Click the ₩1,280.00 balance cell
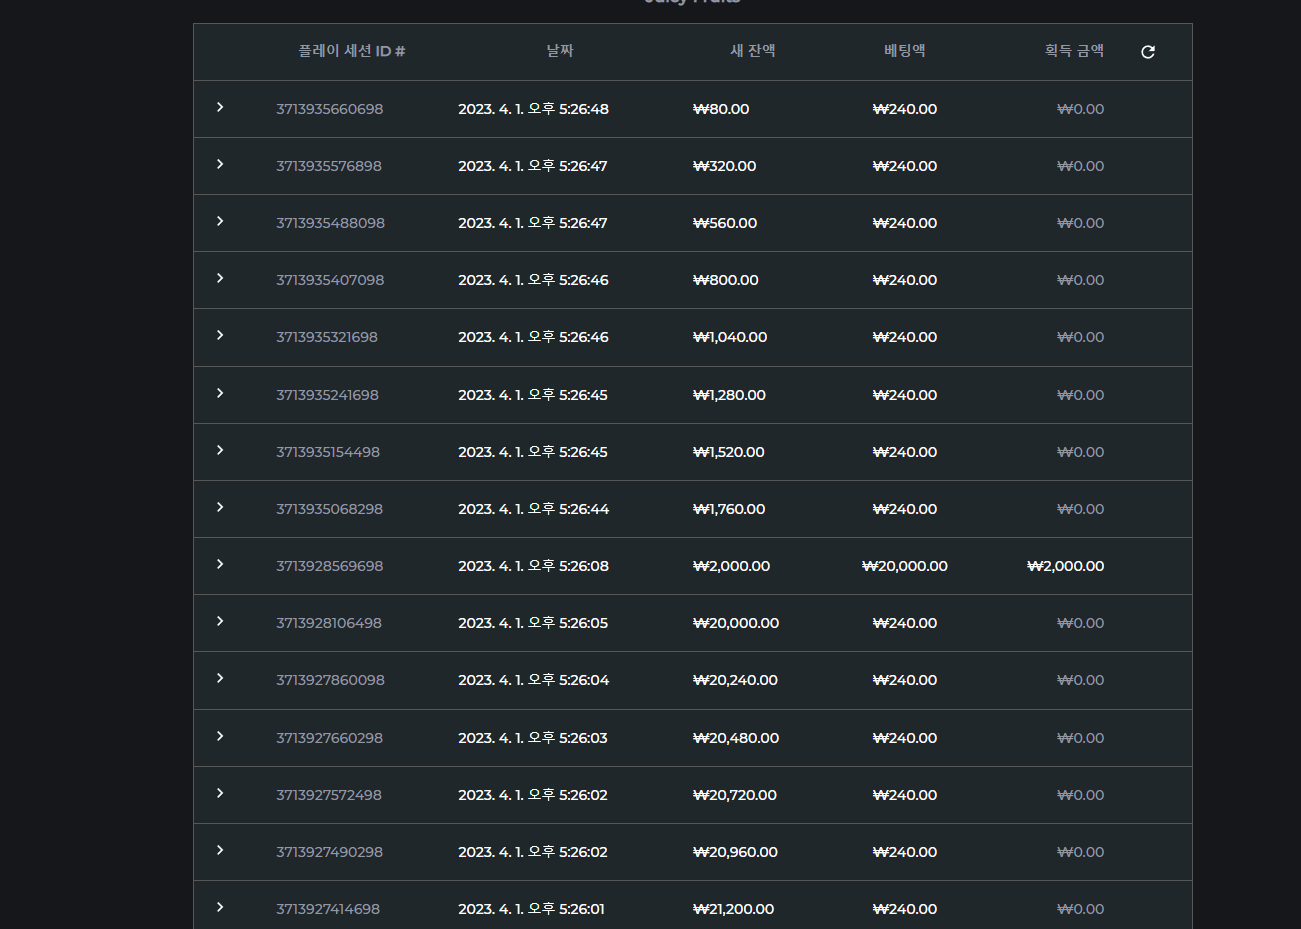This screenshot has width=1301, height=929. click(x=729, y=395)
